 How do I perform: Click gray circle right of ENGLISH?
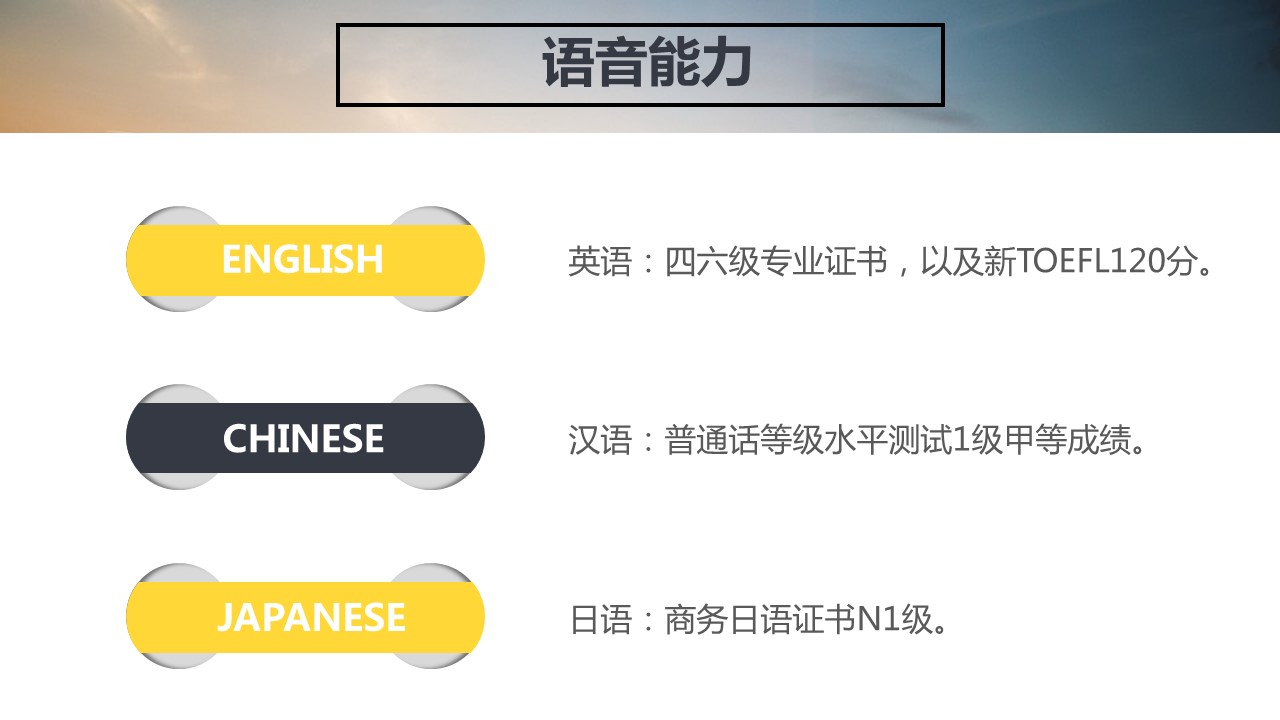pos(432,215)
